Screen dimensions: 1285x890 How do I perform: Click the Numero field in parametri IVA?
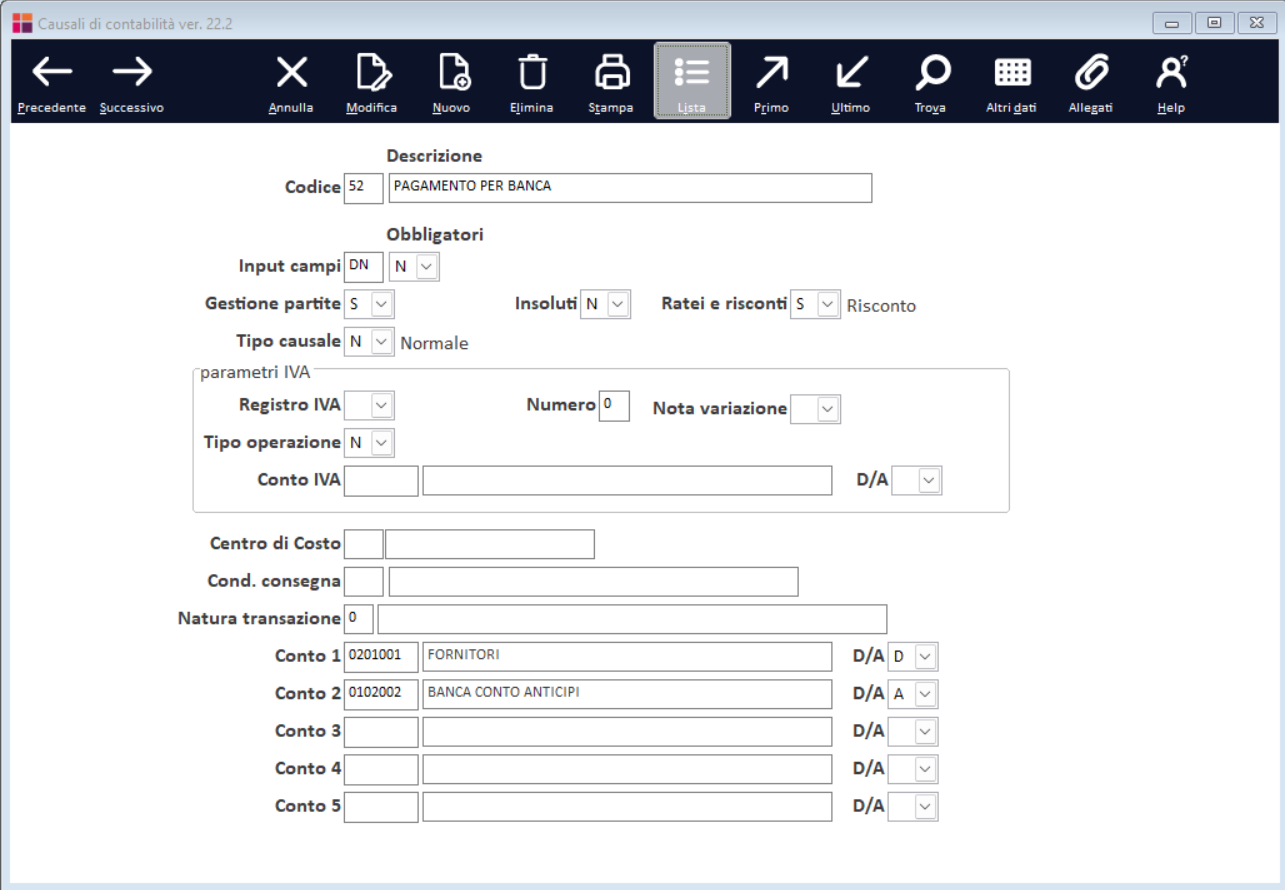(614, 406)
